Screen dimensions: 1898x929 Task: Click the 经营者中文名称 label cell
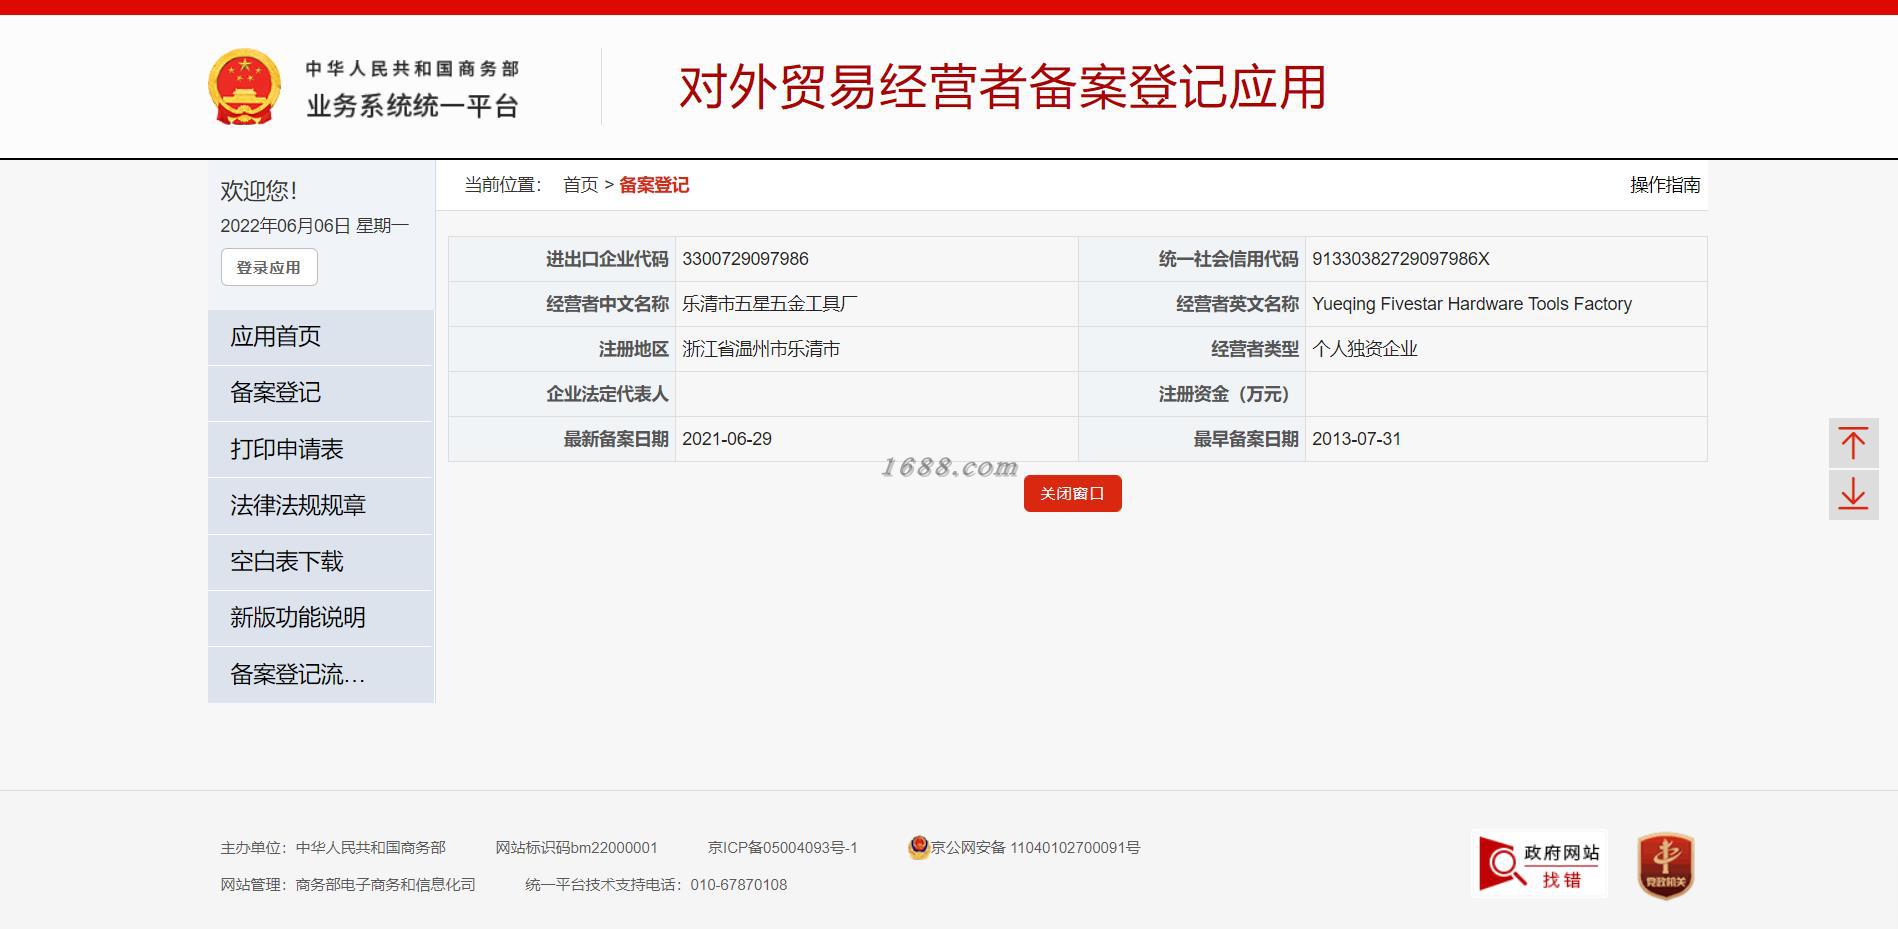[x=562, y=304]
